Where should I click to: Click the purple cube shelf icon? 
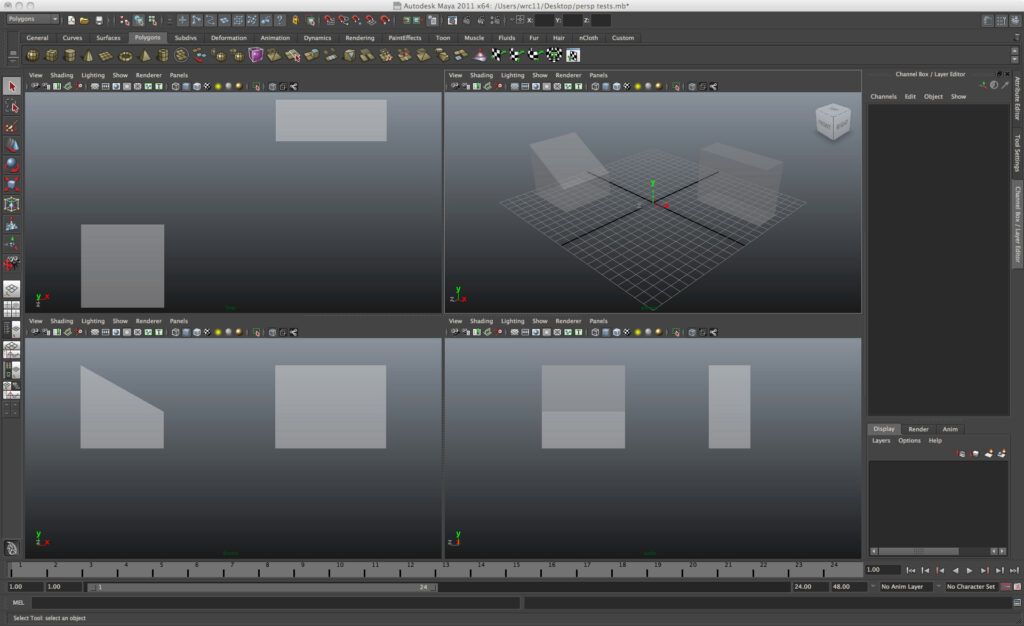click(x=257, y=56)
